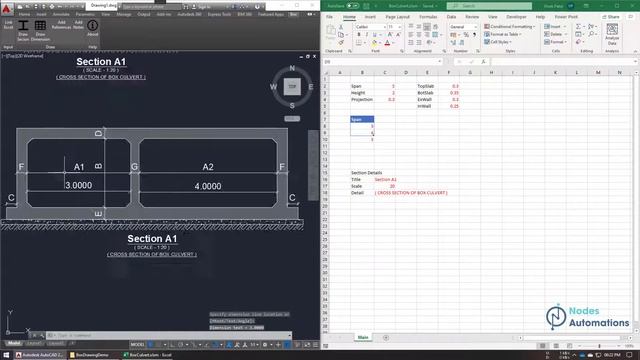The width and height of the screenshot is (640, 360).
Task: Toggle grid display in AutoCAD status bar
Action: coord(151,345)
